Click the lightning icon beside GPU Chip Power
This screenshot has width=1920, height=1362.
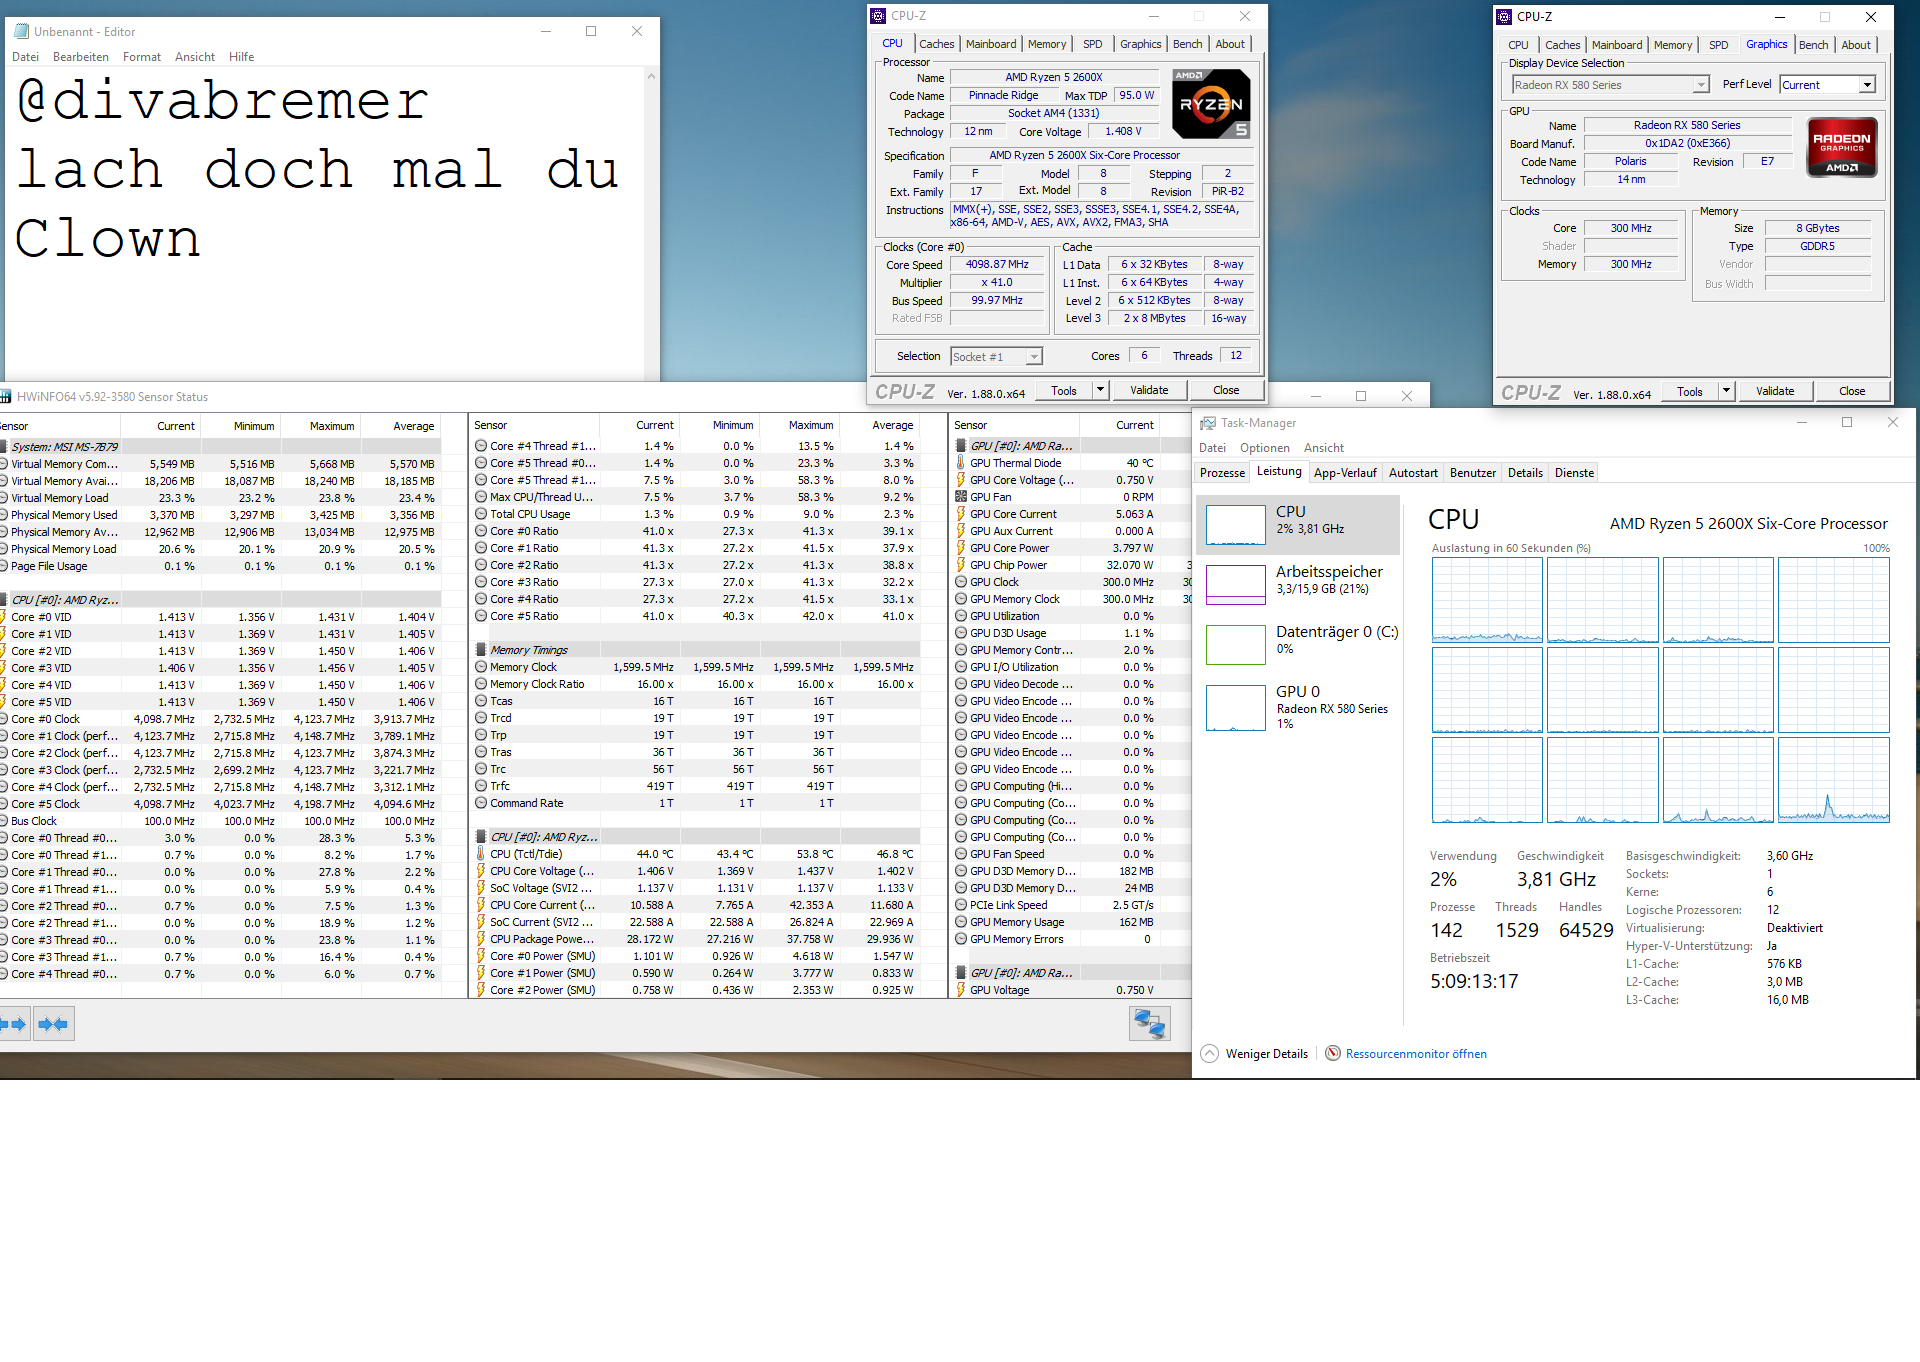coord(961,565)
